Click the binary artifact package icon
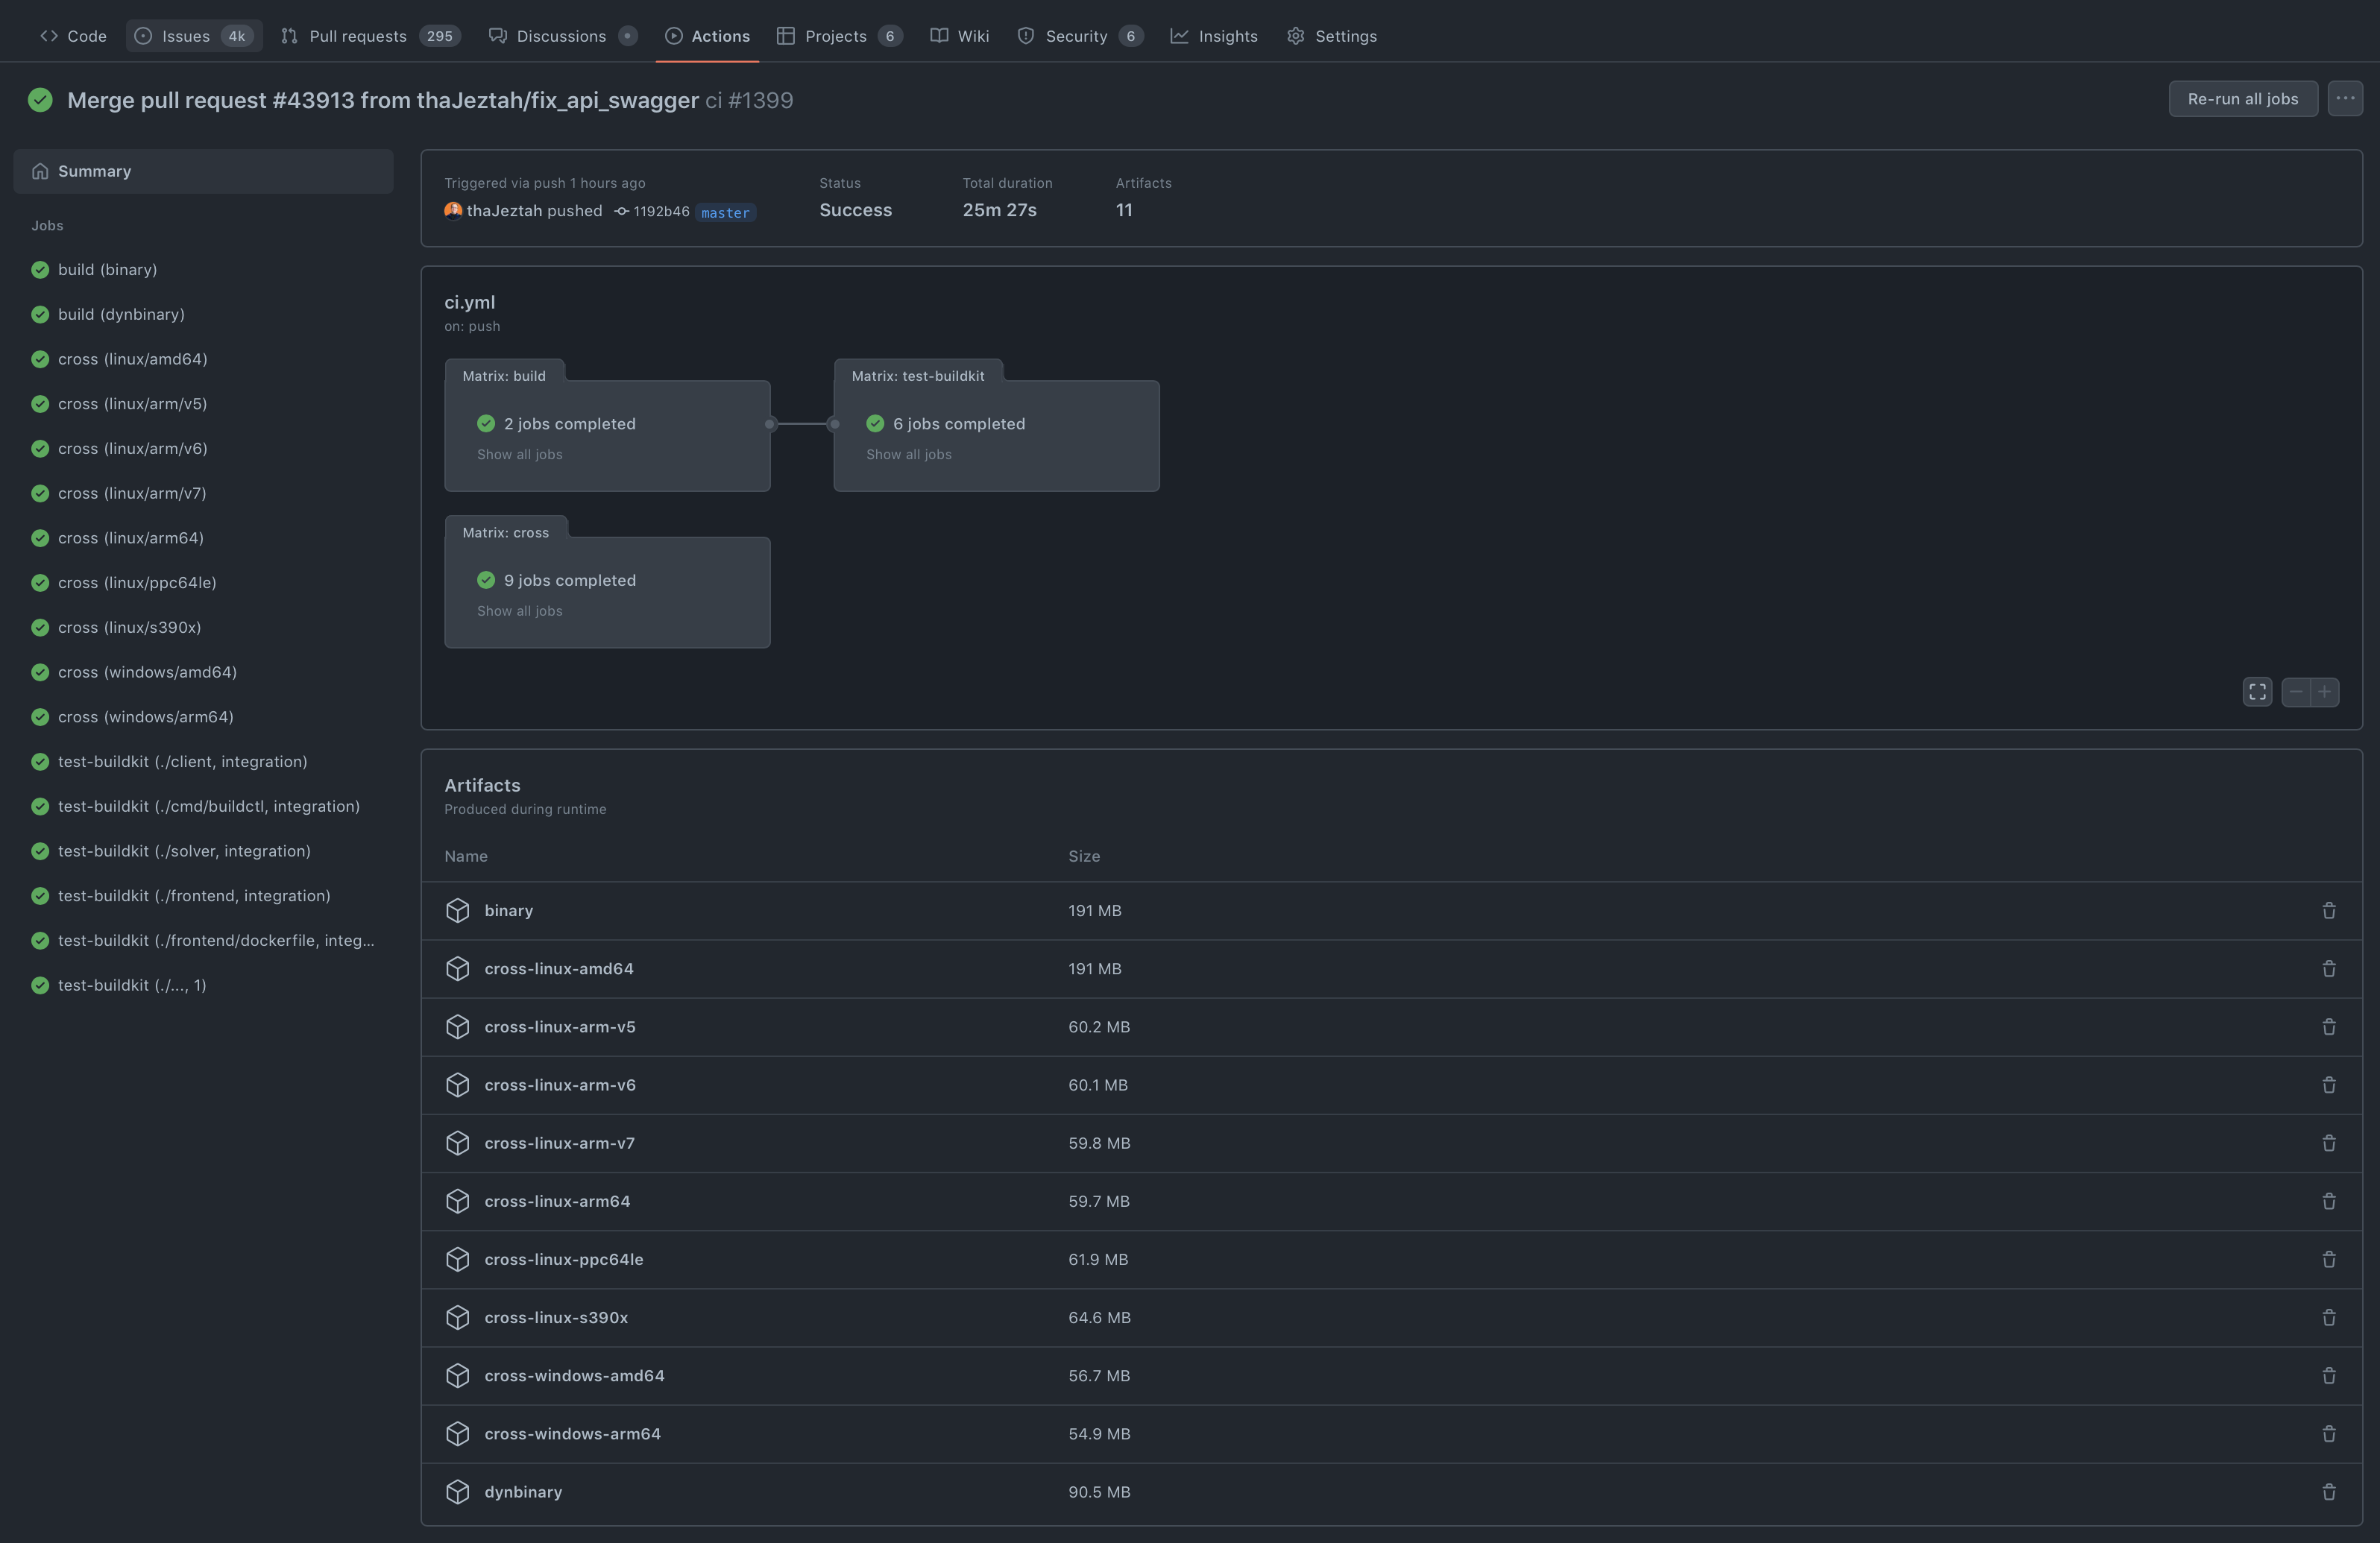Viewport: 2380px width, 1543px height. [458, 911]
